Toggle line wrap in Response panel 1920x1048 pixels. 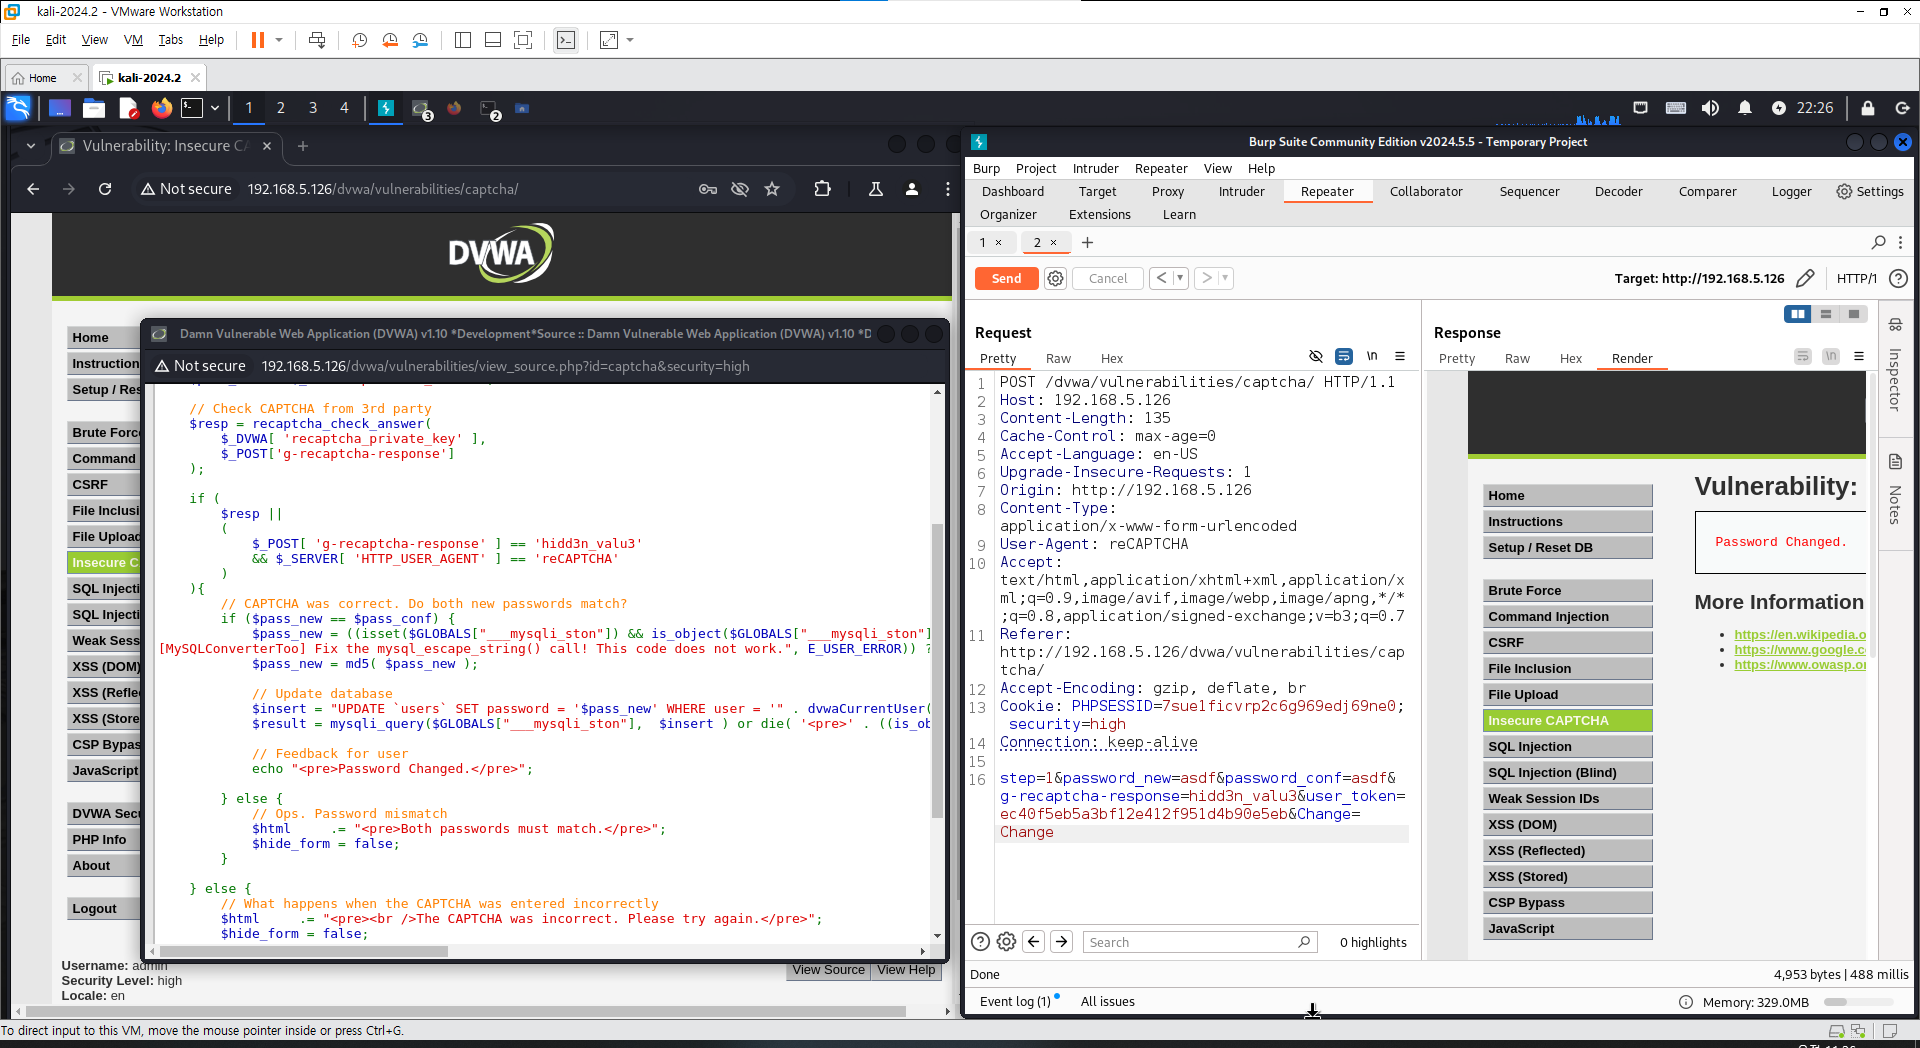coord(1803,356)
